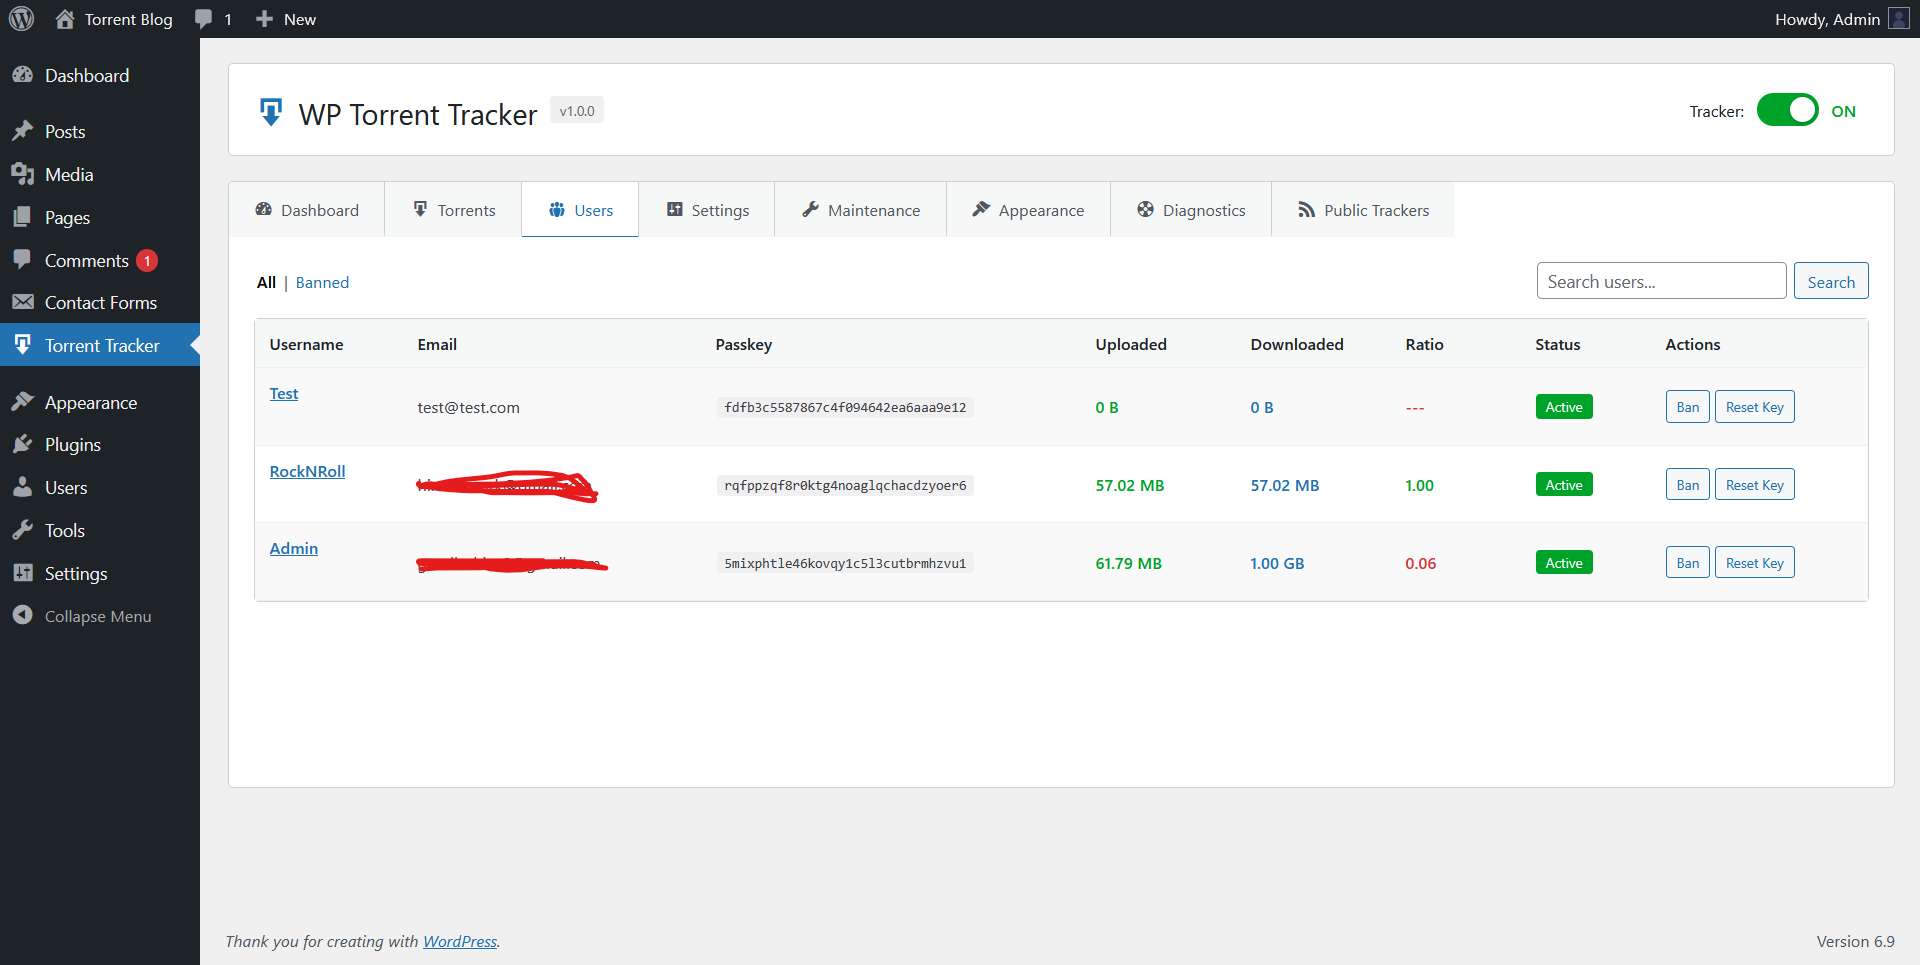Click the Public Trackers feed icon
Viewport: 1920px width, 965px height.
(1307, 209)
